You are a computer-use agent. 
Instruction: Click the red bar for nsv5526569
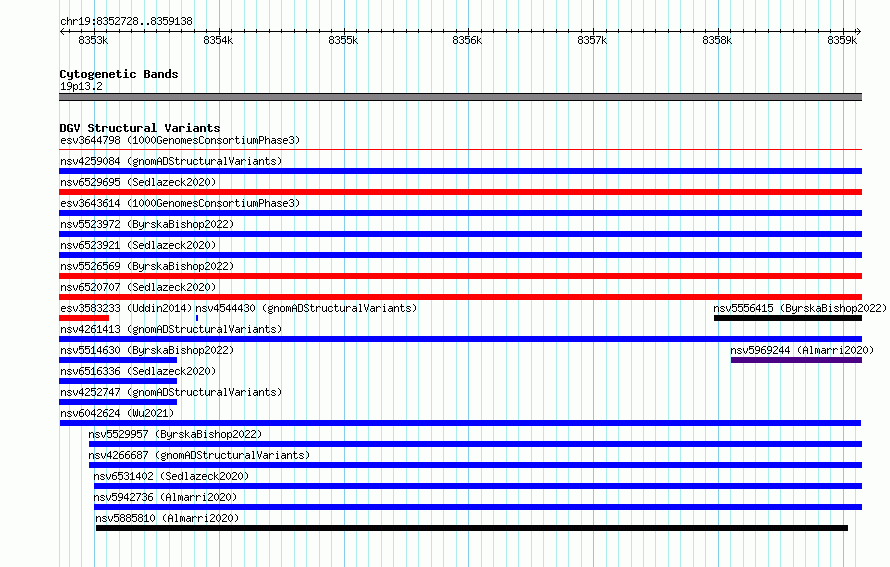[460, 276]
